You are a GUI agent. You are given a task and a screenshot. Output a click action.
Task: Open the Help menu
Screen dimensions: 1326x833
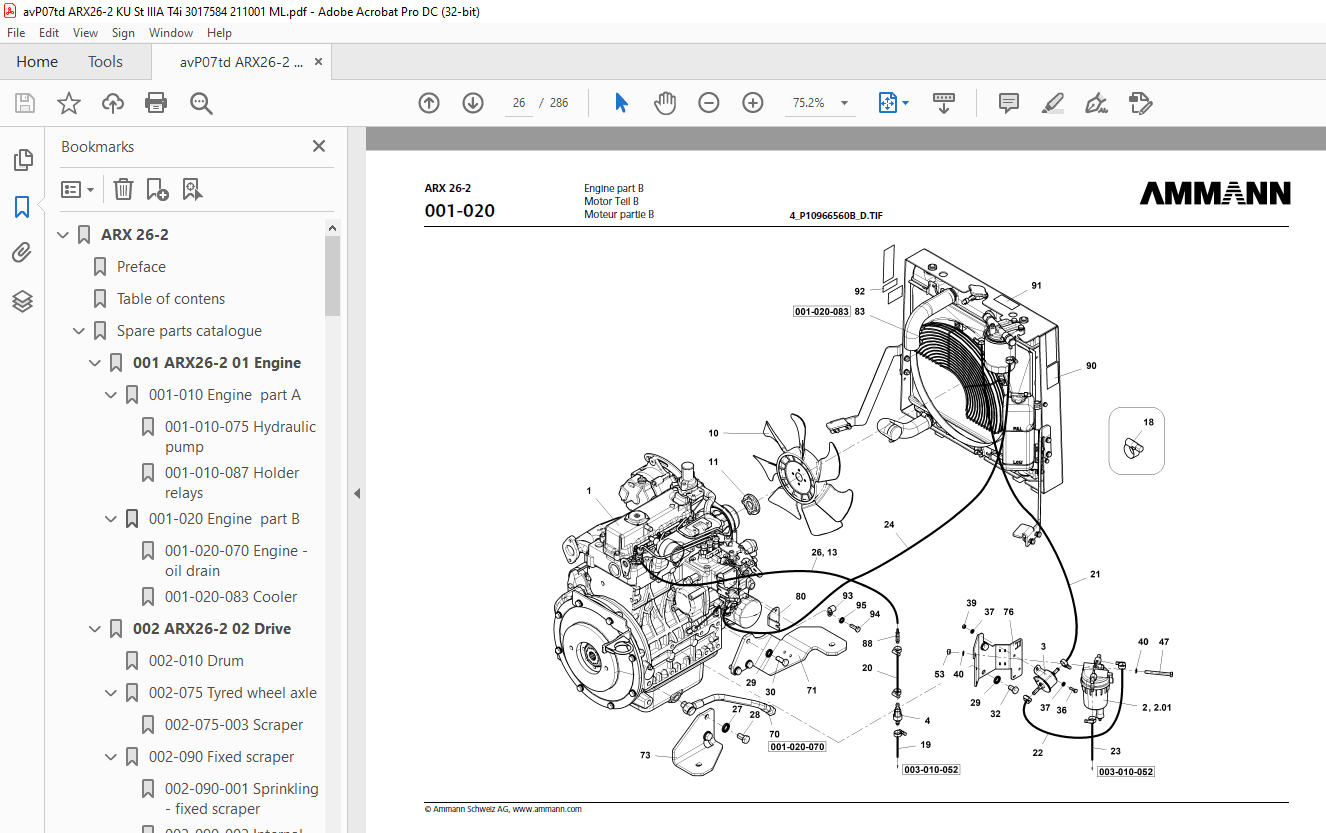click(x=219, y=32)
